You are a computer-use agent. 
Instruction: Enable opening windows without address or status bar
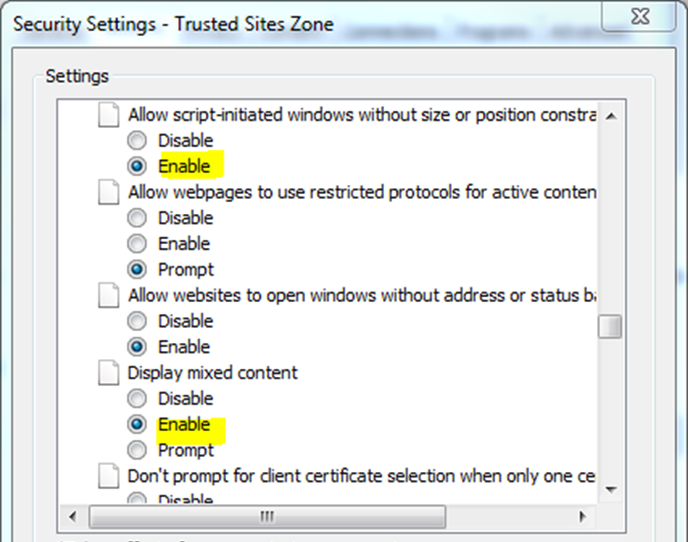pos(138,347)
